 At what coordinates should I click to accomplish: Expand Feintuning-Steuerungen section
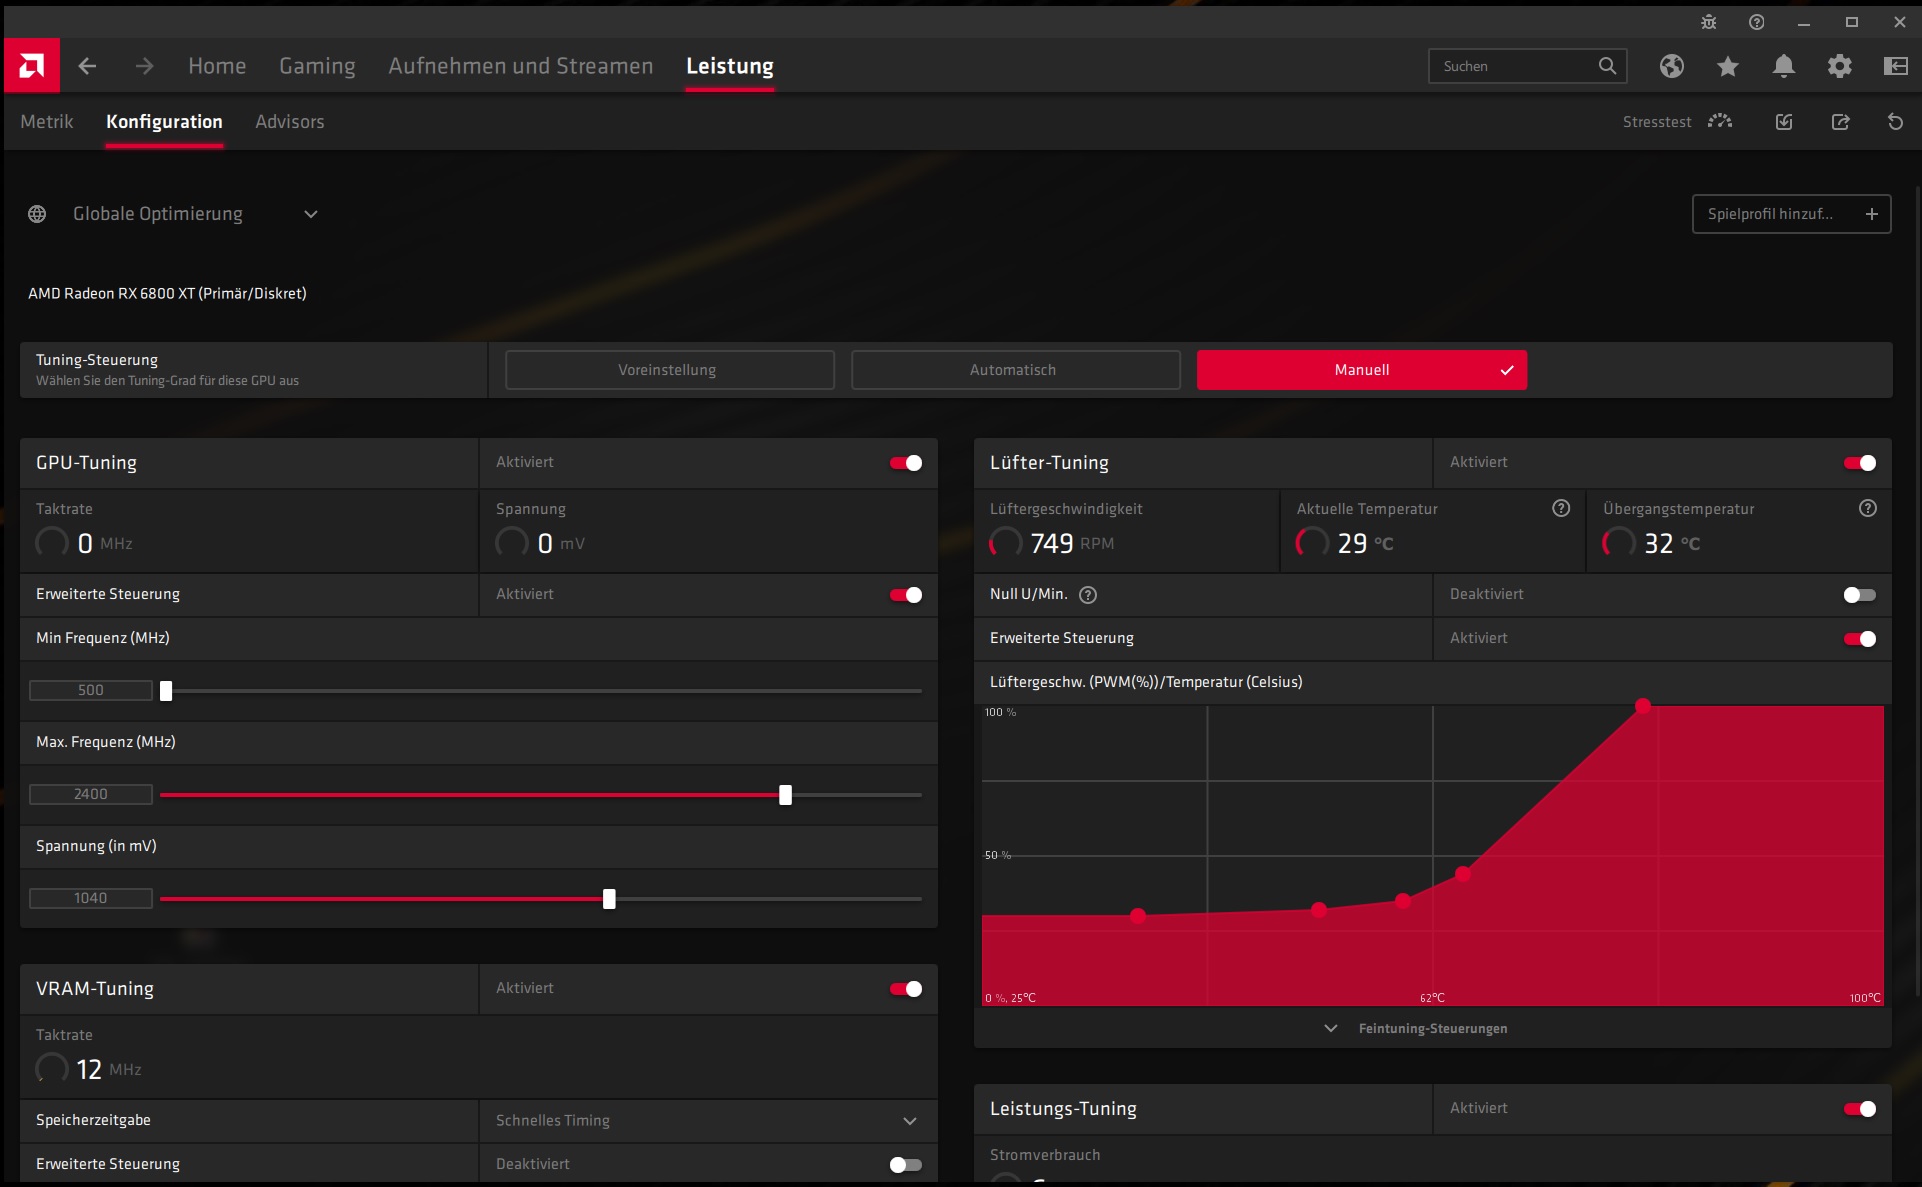(x=1432, y=1029)
